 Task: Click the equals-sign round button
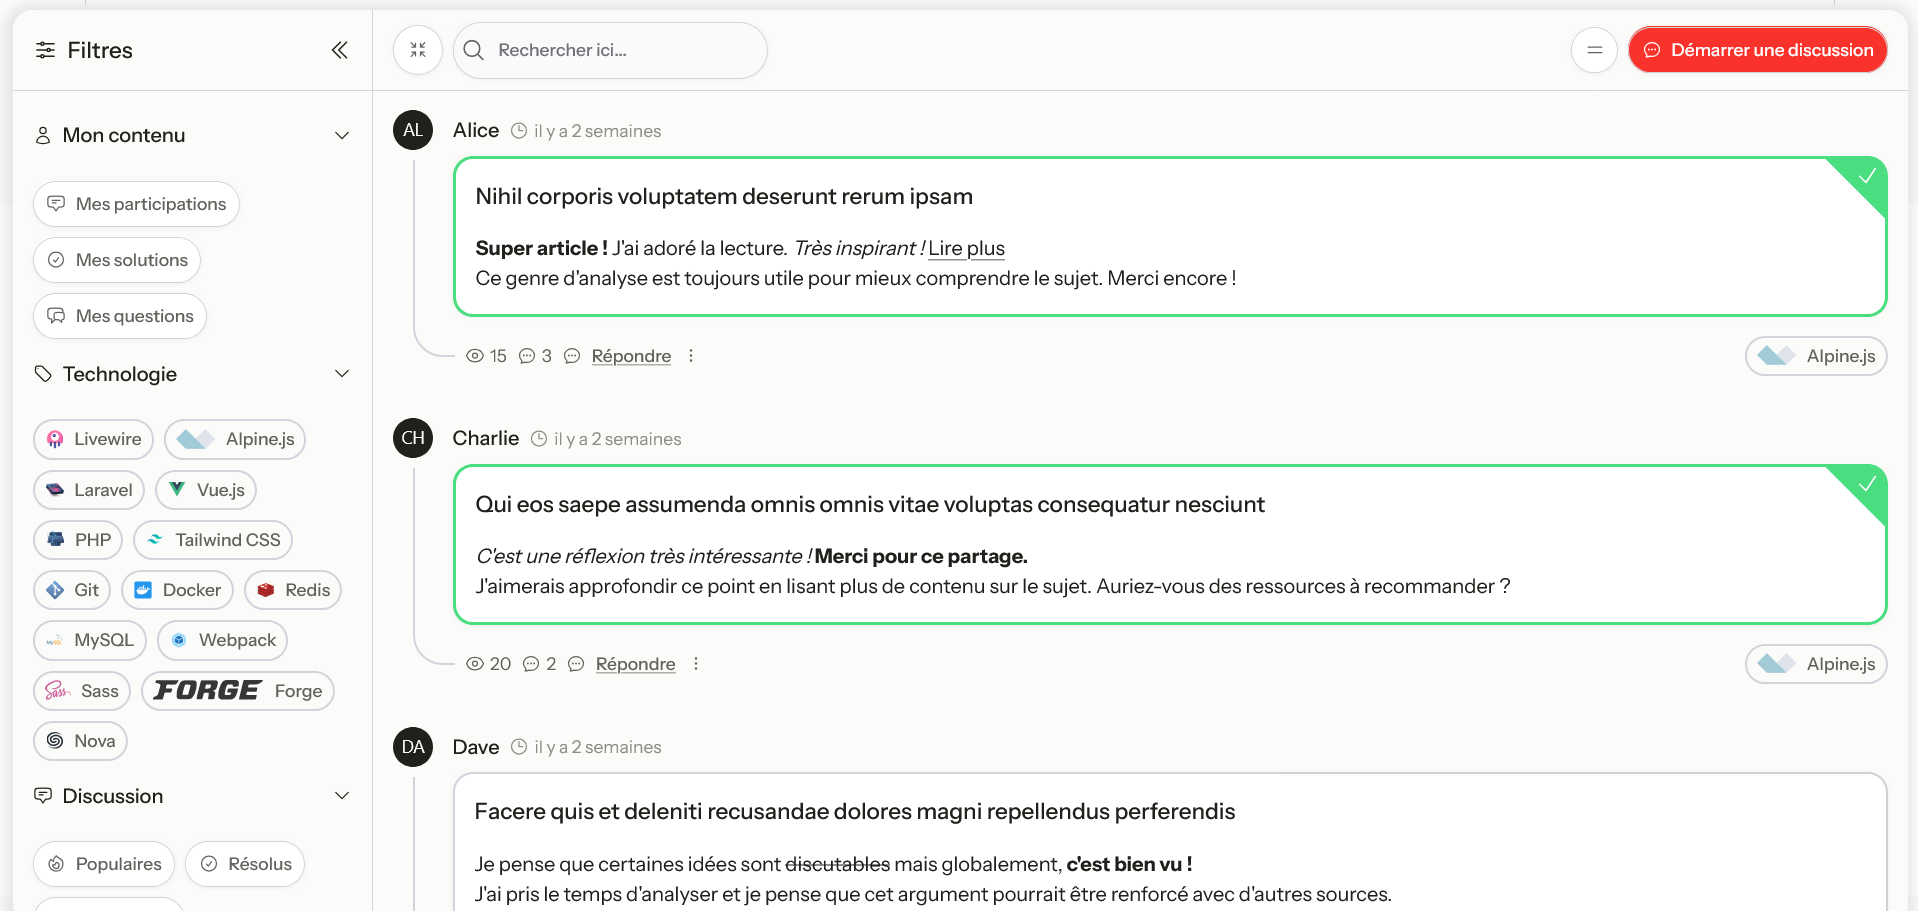(1594, 50)
